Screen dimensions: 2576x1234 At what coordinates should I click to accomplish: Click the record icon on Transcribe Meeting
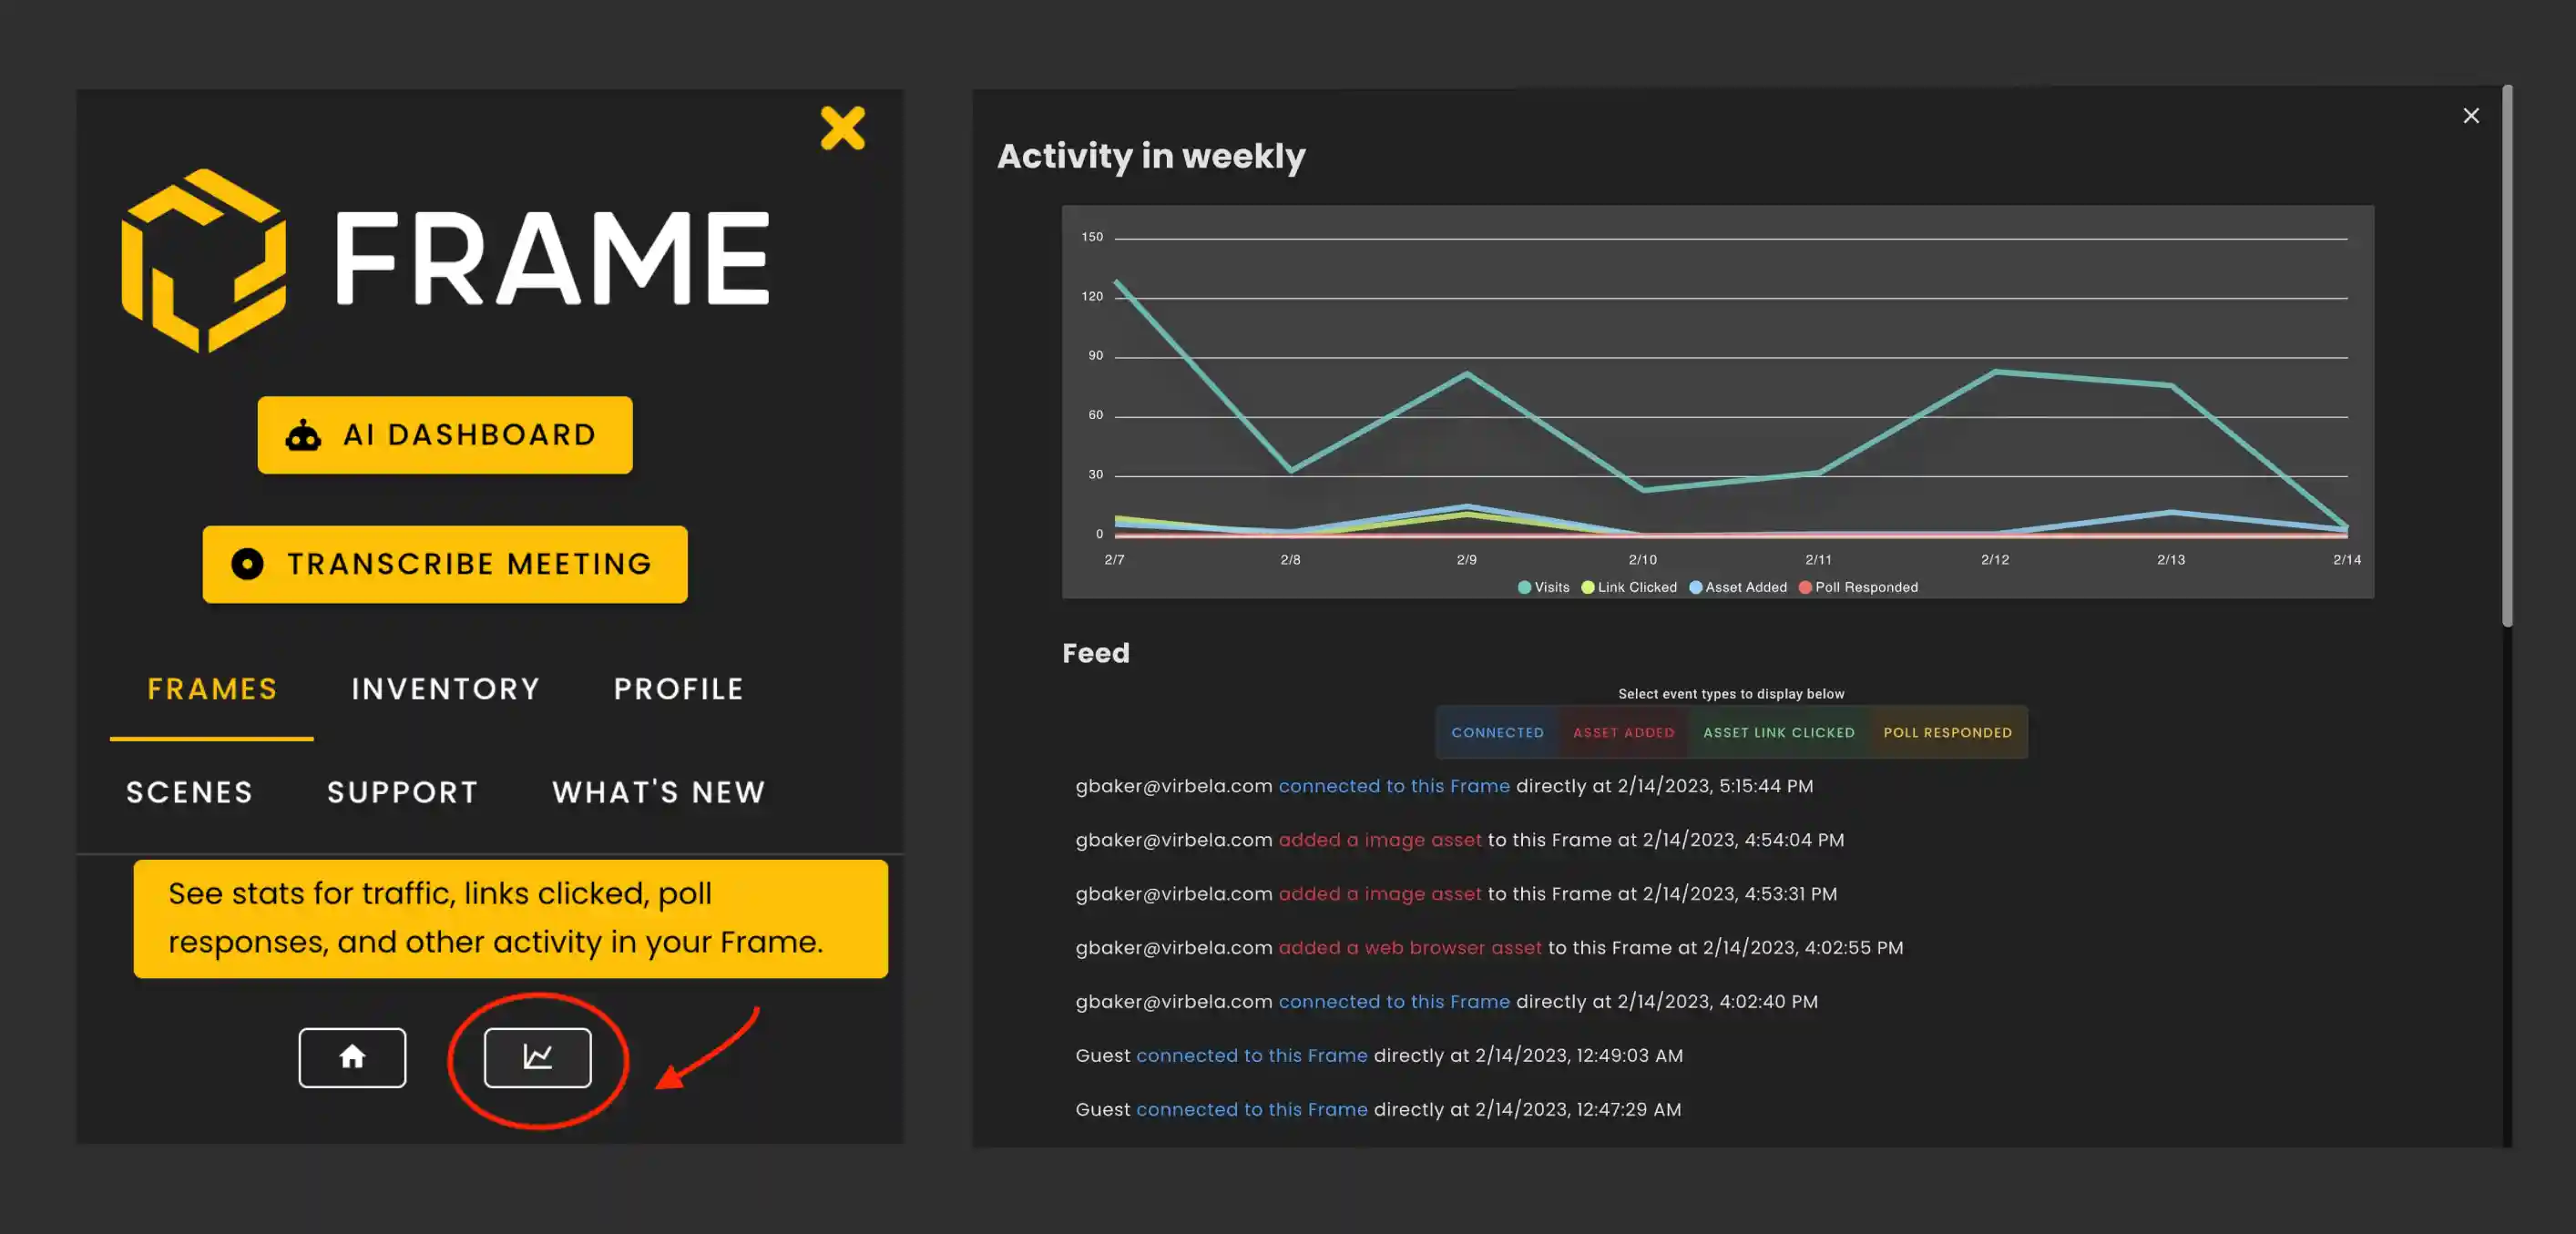pyautogui.click(x=247, y=564)
